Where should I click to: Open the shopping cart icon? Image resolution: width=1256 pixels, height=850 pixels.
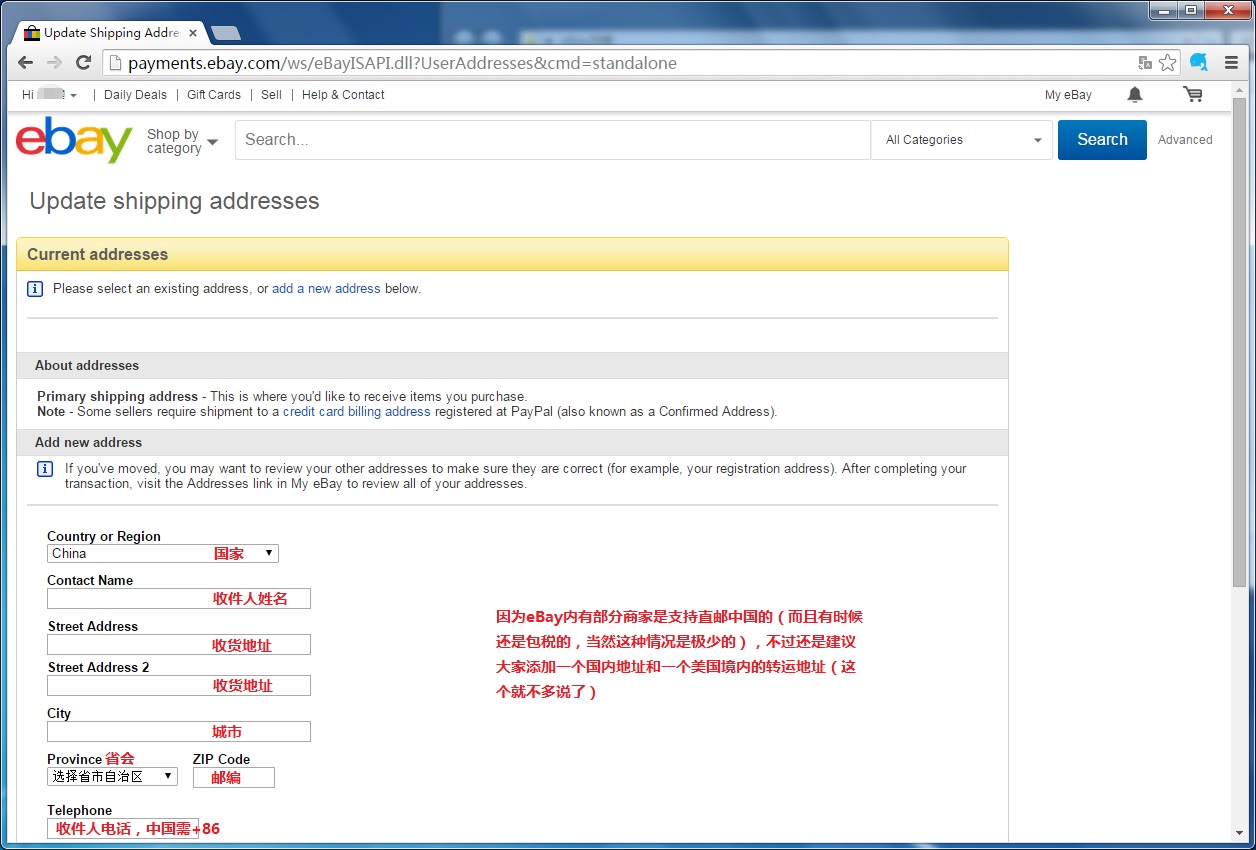[x=1192, y=95]
